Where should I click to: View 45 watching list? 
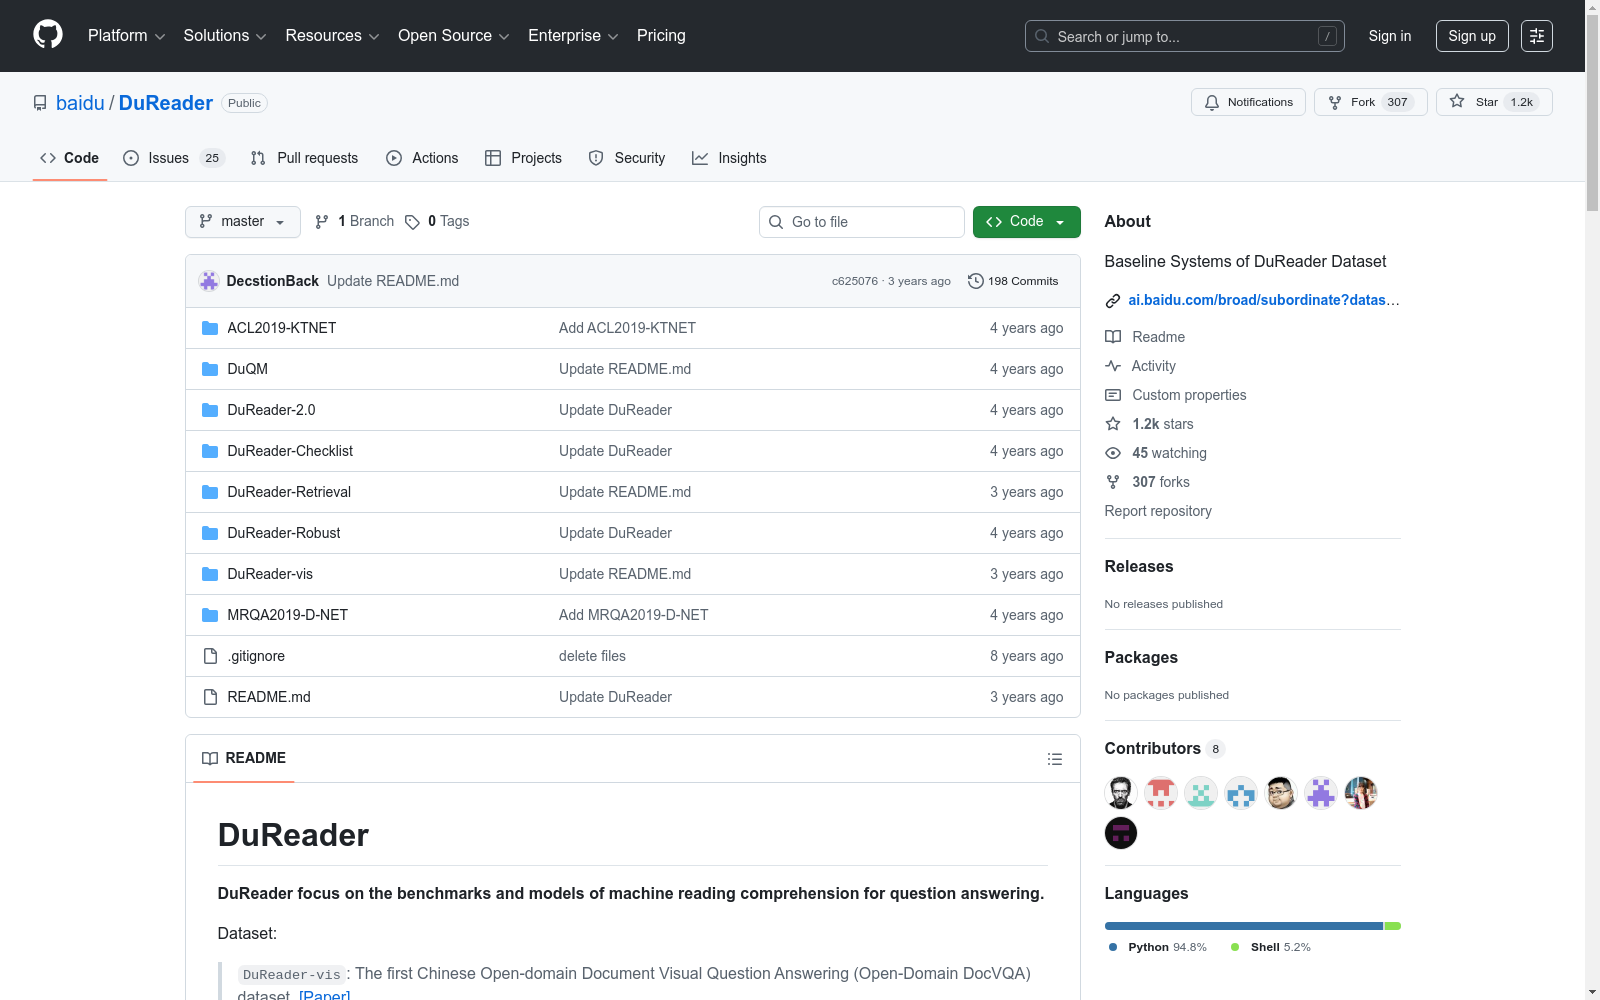point(1156,453)
